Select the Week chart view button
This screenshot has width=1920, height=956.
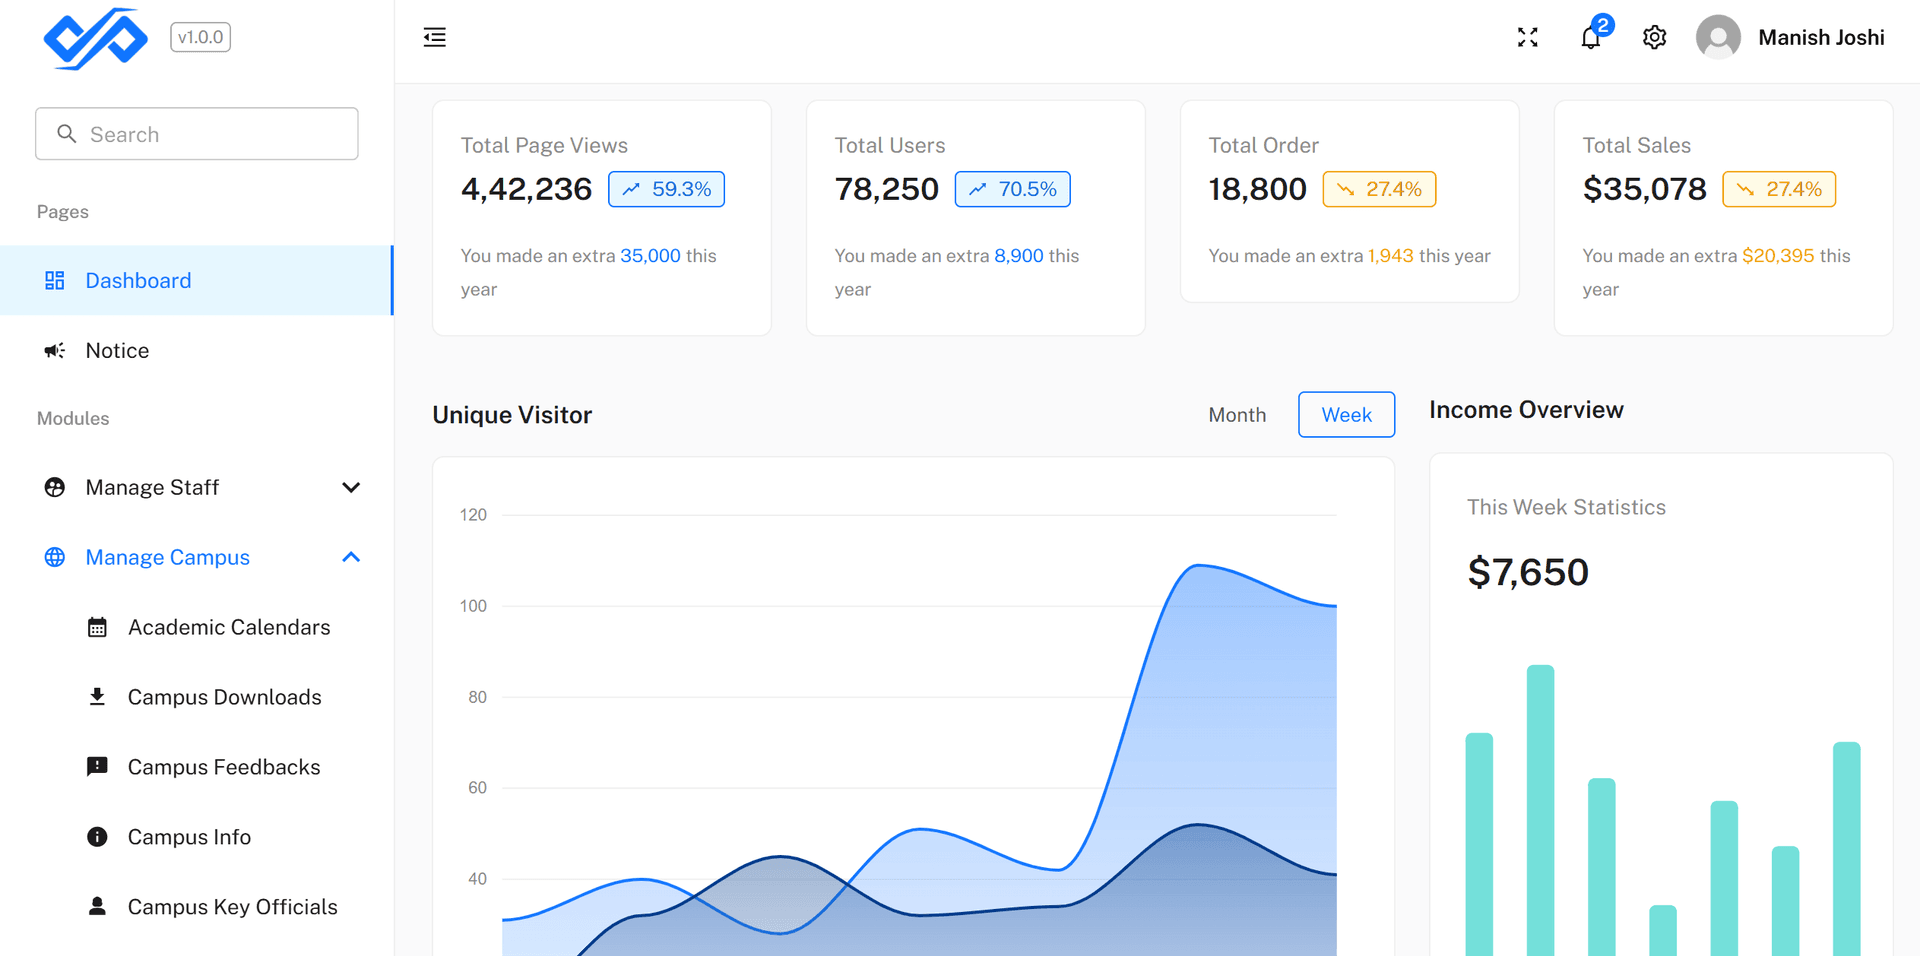coord(1346,414)
